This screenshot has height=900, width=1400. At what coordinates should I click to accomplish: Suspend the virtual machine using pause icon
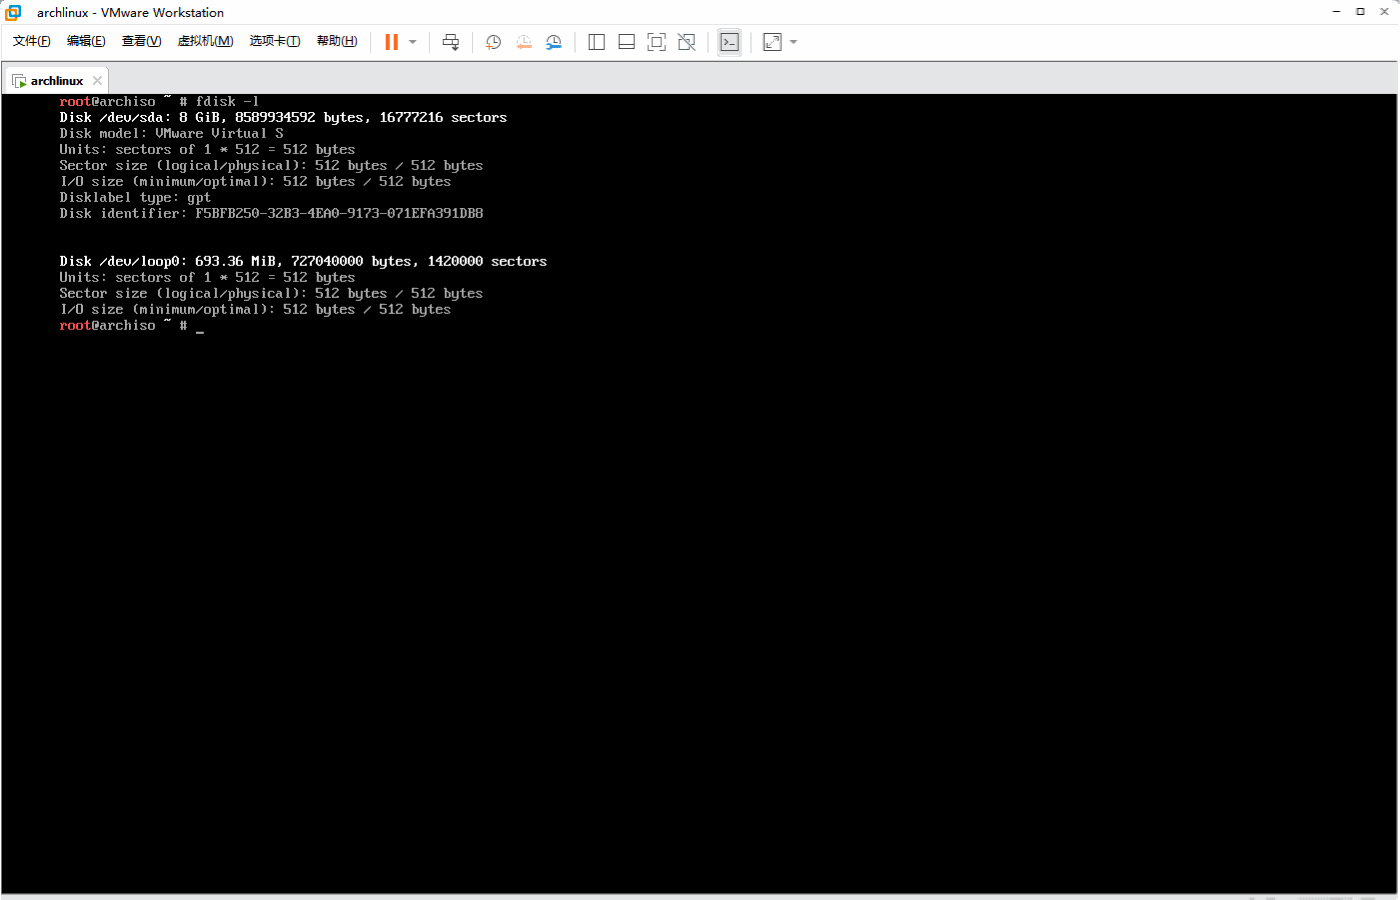coord(389,41)
